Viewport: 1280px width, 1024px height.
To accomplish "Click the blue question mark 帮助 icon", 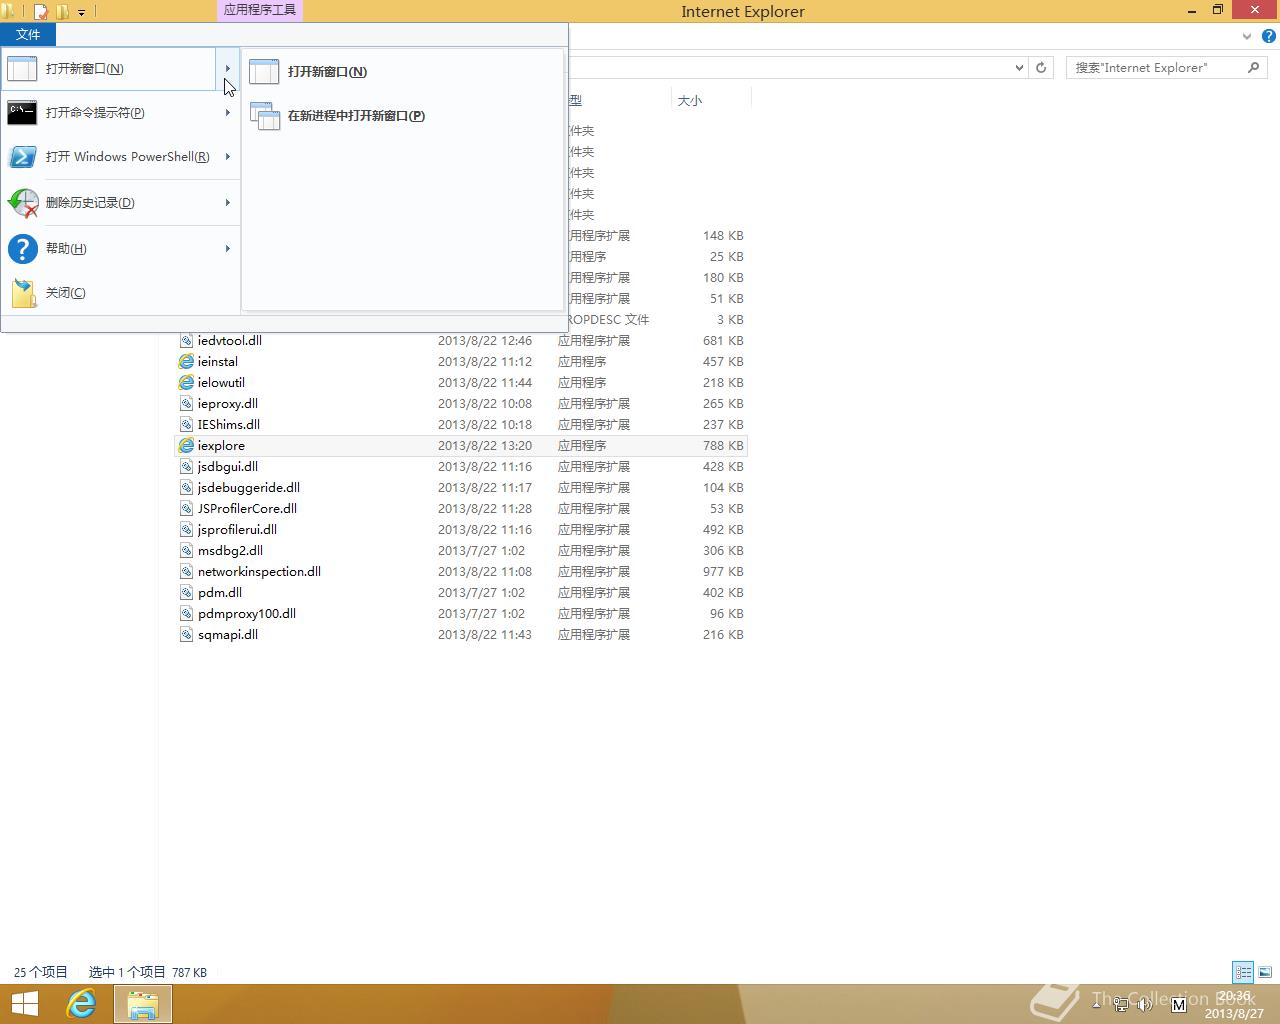I will pyautogui.click(x=22, y=248).
